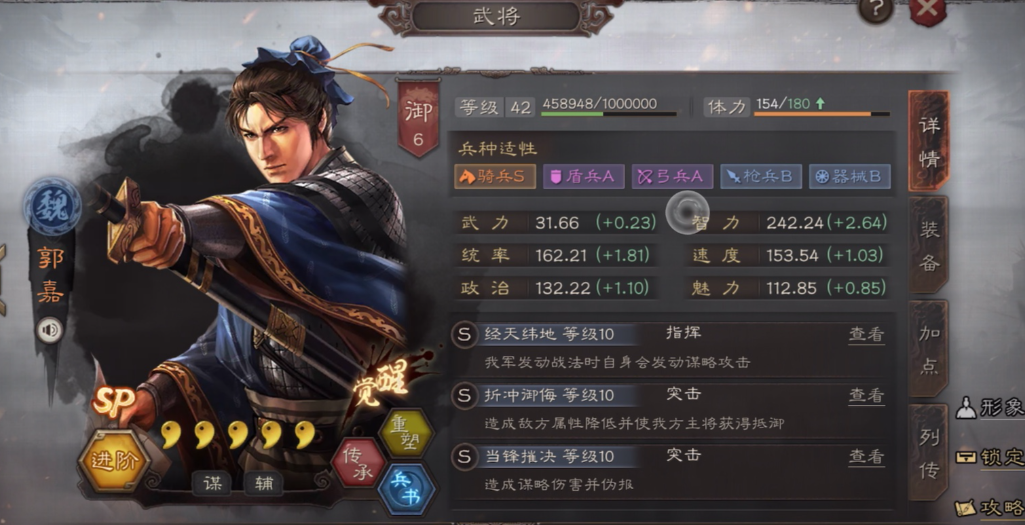
Task: Open the 兵书 blue hexagon icon
Action: pyautogui.click(x=407, y=490)
